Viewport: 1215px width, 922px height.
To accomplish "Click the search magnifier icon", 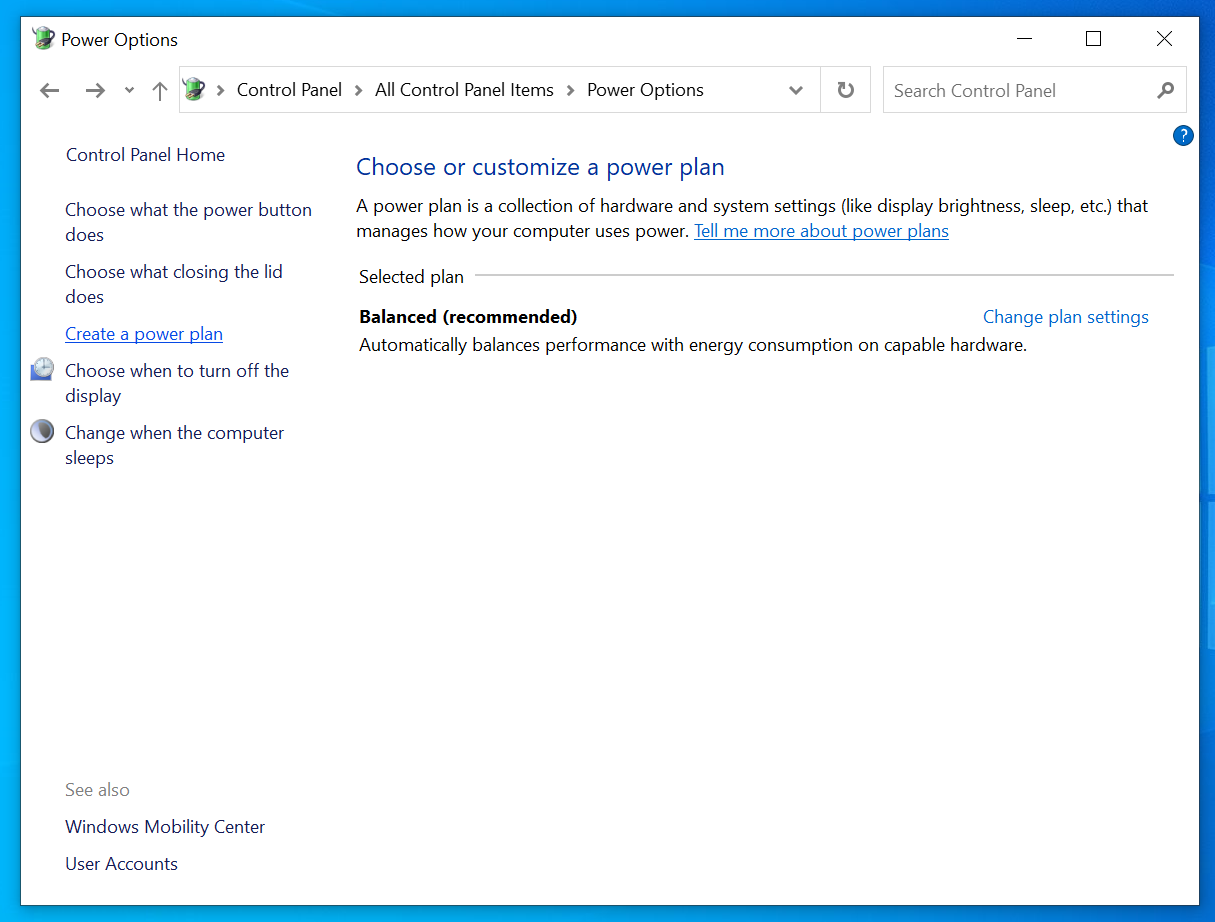I will 1165,90.
